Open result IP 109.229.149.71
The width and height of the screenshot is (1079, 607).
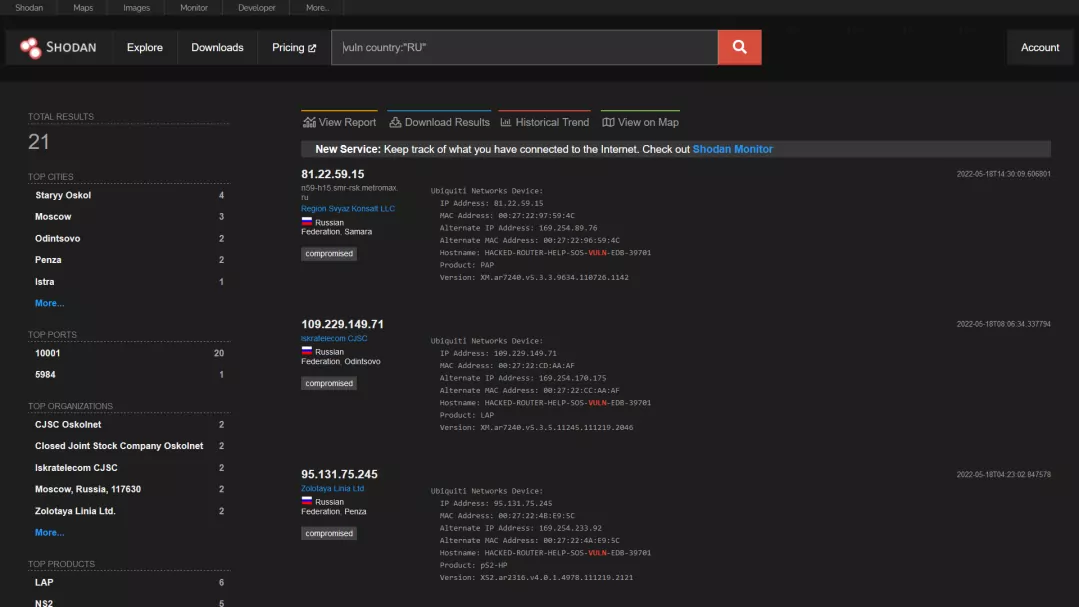point(342,324)
